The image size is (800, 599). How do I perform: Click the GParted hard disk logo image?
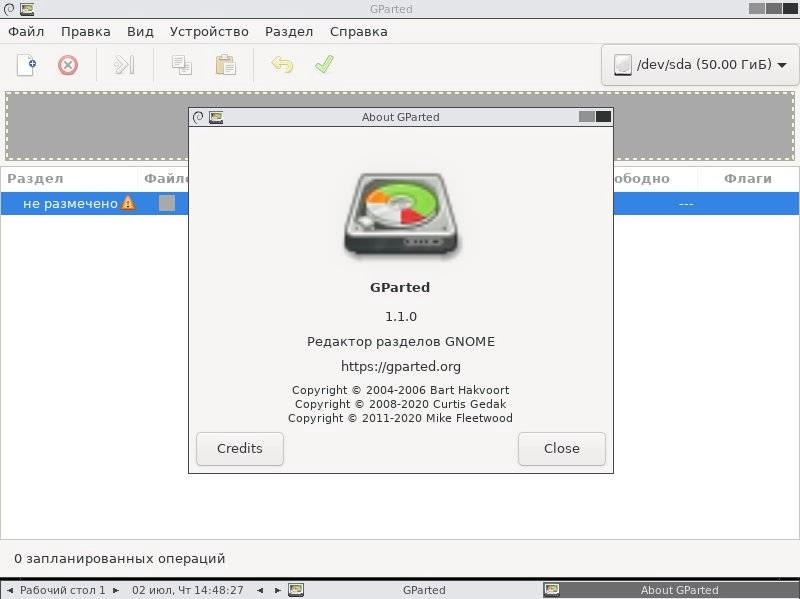pos(401,214)
